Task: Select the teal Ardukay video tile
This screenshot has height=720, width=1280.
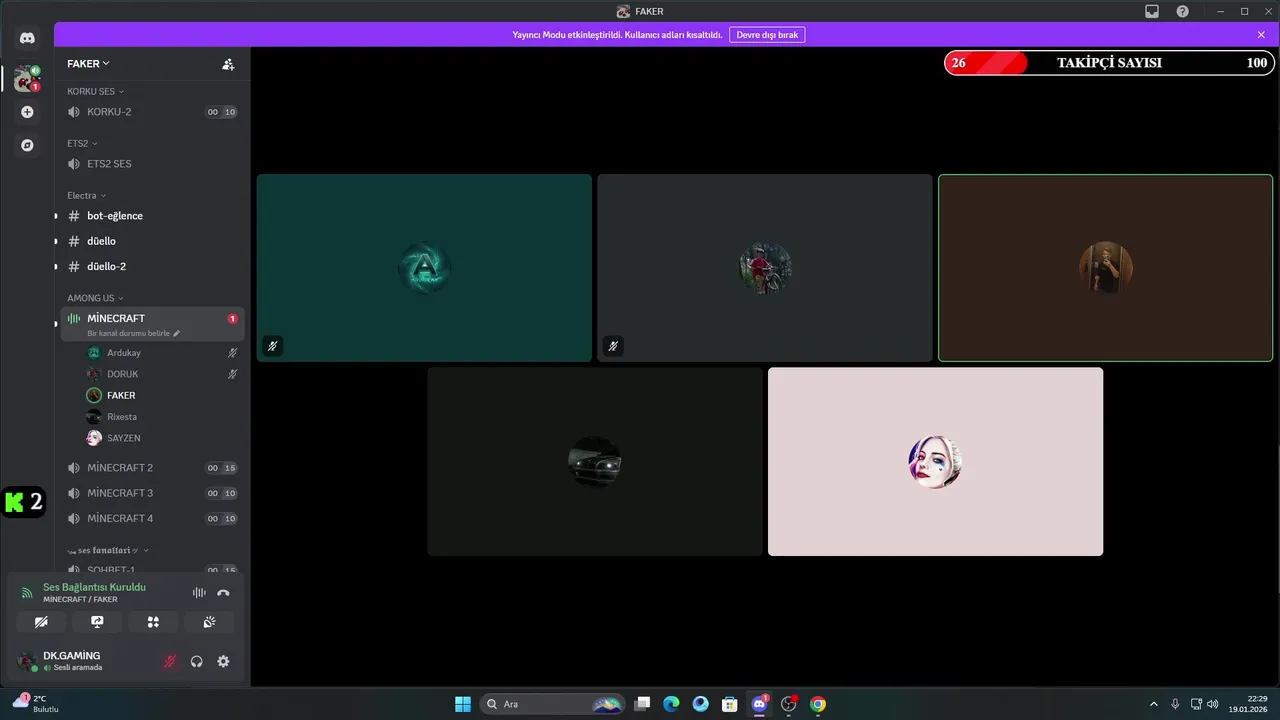Action: (424, 268)
